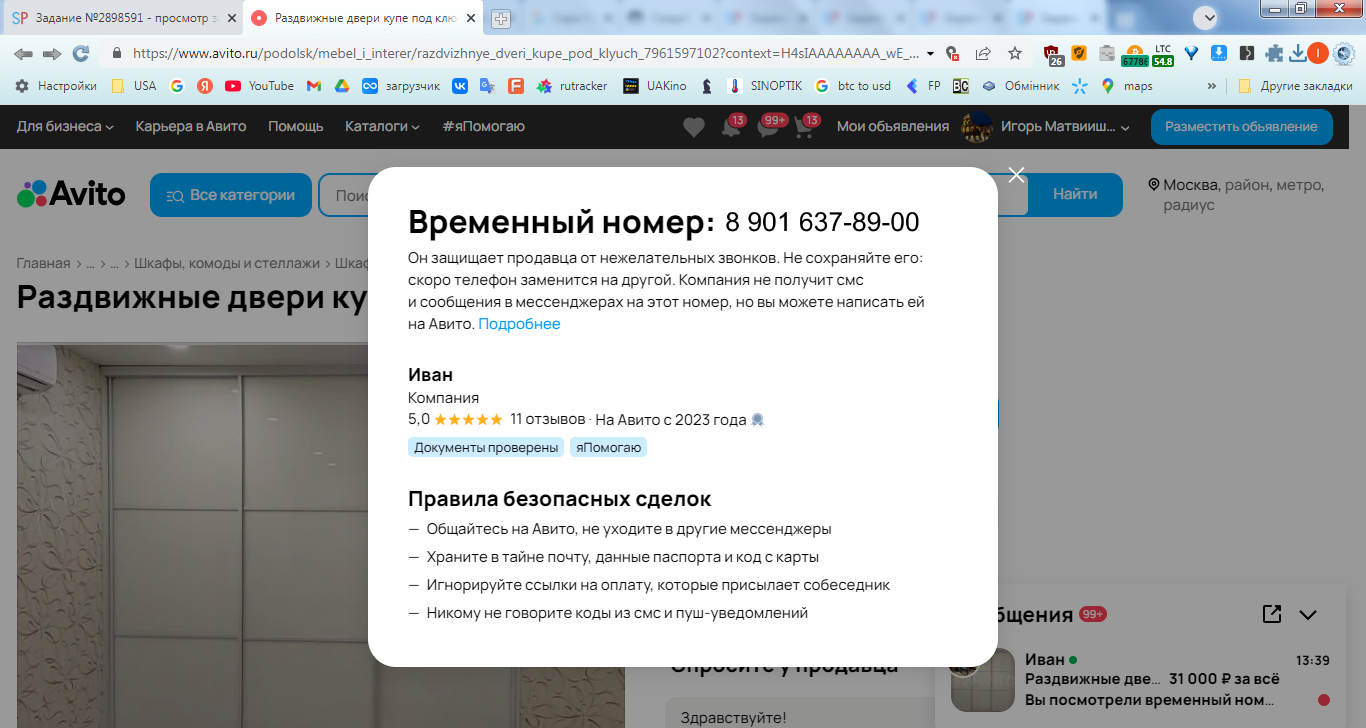Click the Разместить объявление button

[x=1242, y=127]
